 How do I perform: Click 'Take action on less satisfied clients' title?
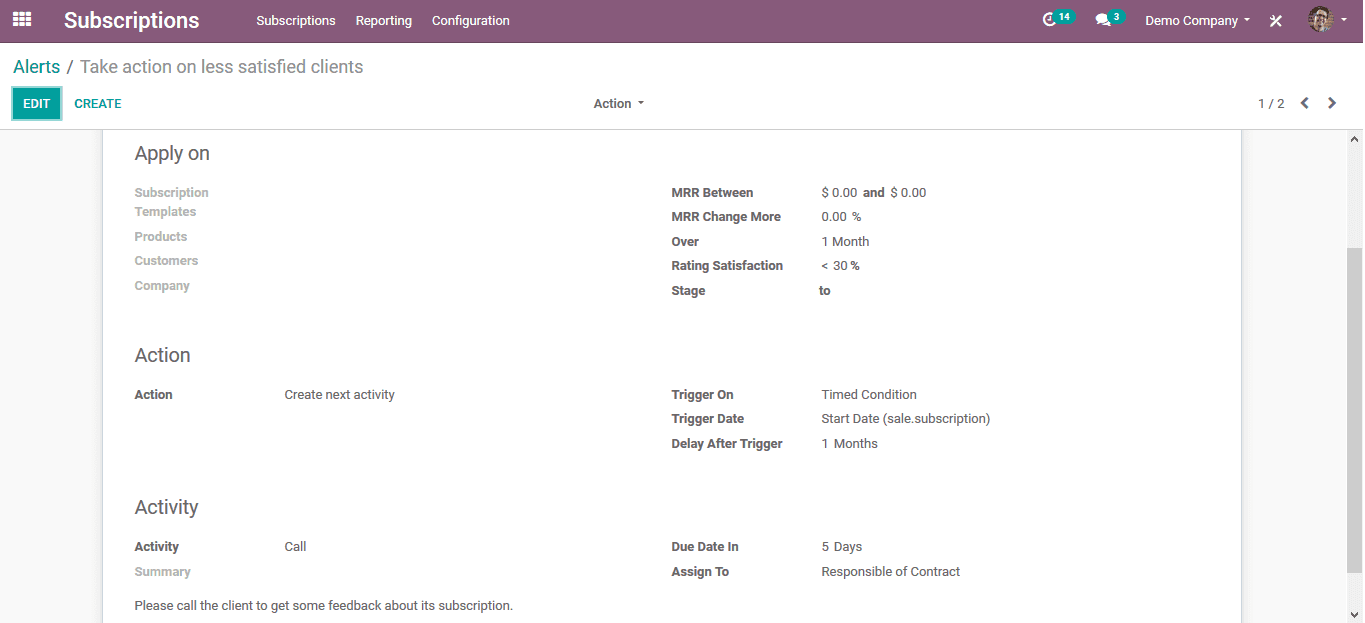pos(222,67)
